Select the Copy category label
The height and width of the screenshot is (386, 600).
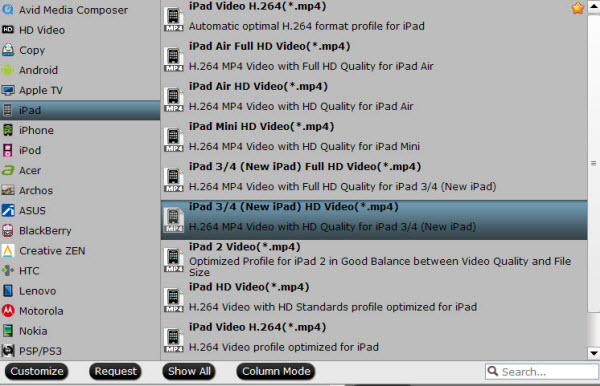pos(32,50)
